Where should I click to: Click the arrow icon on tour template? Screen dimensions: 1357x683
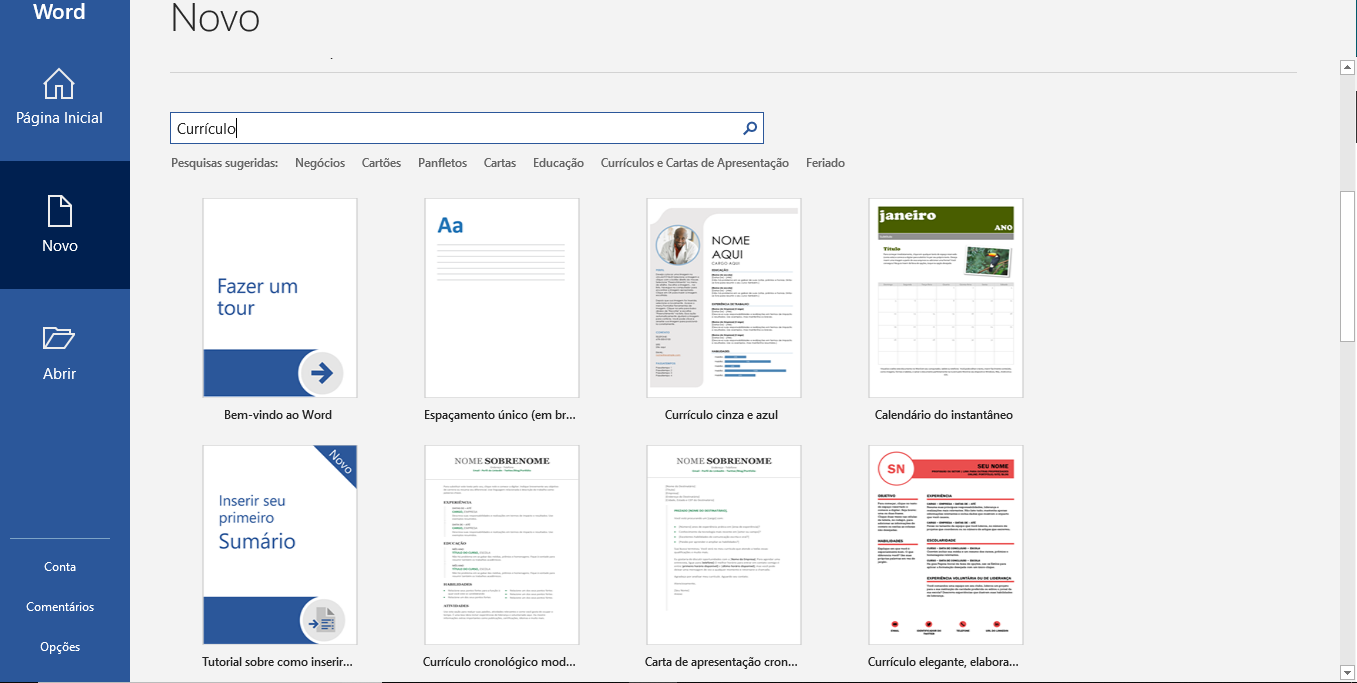pyautogui.click(x=321, y=373)
